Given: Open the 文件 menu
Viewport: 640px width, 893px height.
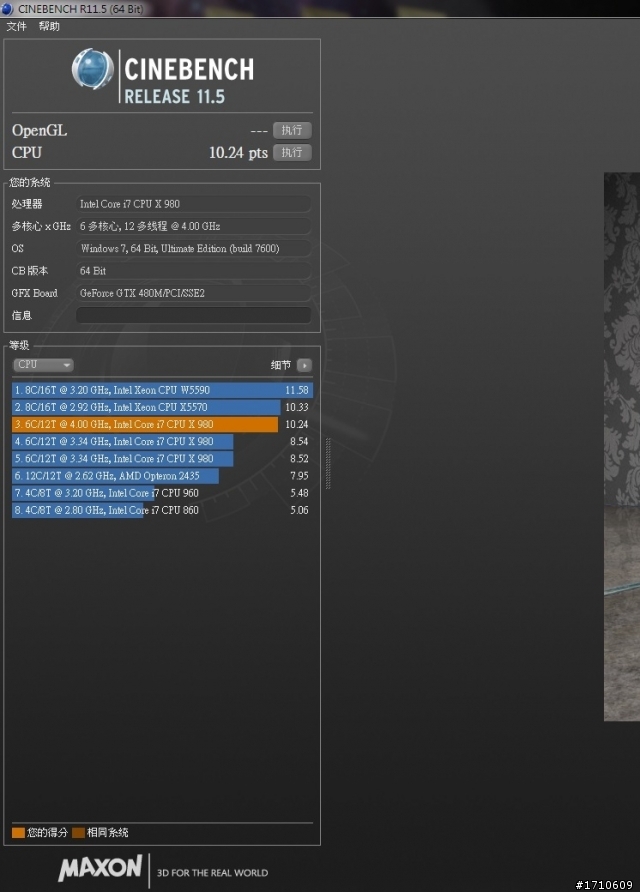Looking at the screenshot, I should click(17, 26).
